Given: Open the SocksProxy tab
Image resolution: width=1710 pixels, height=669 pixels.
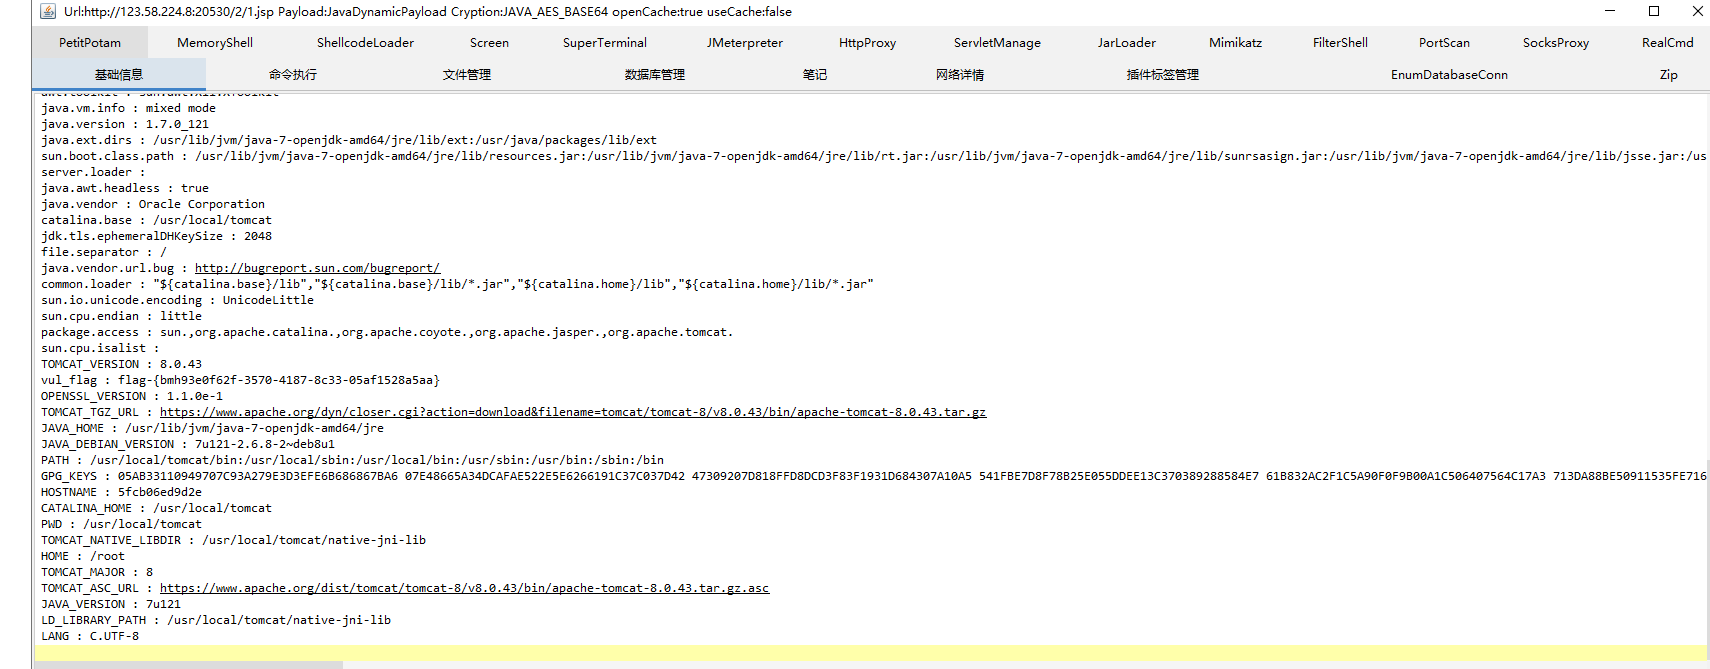Looking at the screenshot, I should 1555,43.
